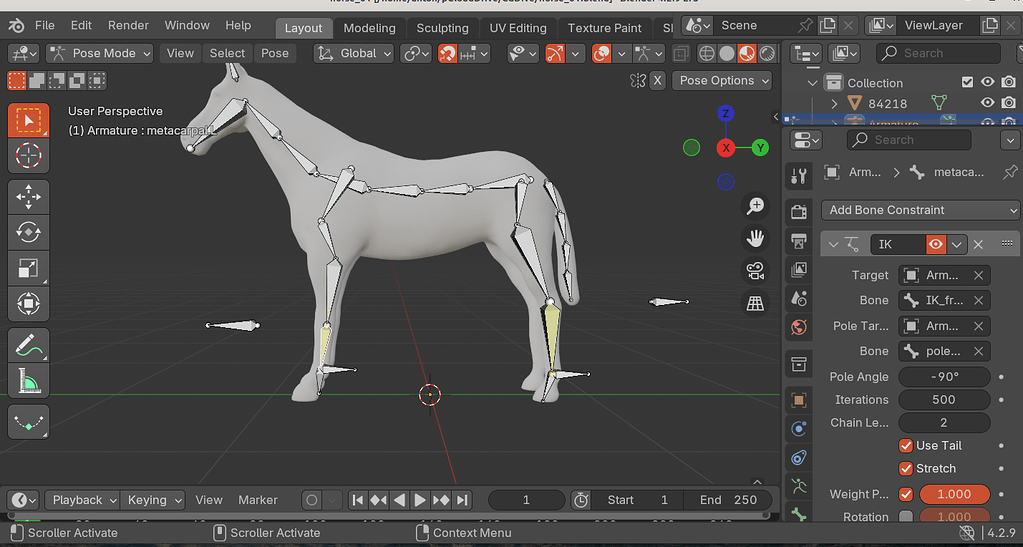Open IK constraint extras dropdown arrow
The image size is (1023, 547).
click(x=956, y=244)
